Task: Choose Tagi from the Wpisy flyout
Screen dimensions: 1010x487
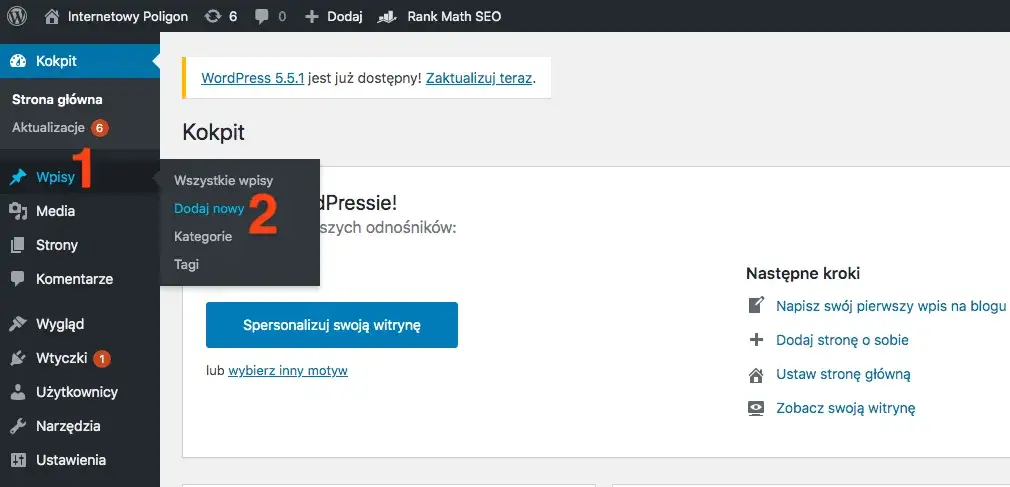Action: click(187, 265)
